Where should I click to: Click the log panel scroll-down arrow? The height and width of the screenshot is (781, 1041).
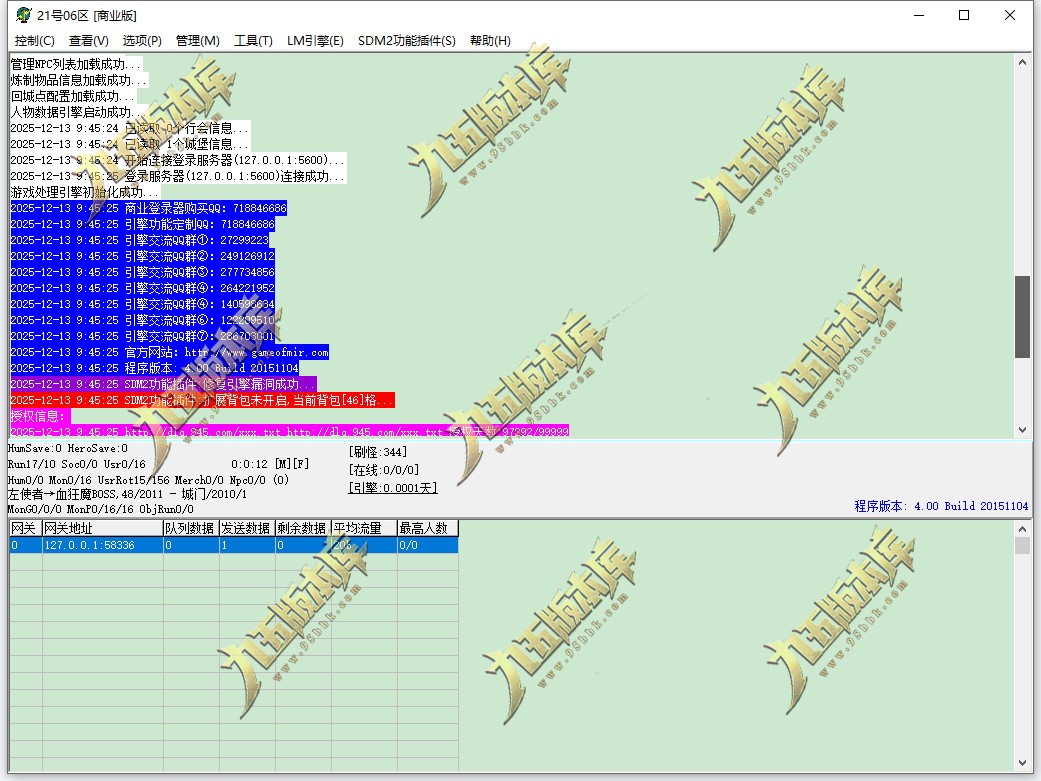tap(1022, 430)
